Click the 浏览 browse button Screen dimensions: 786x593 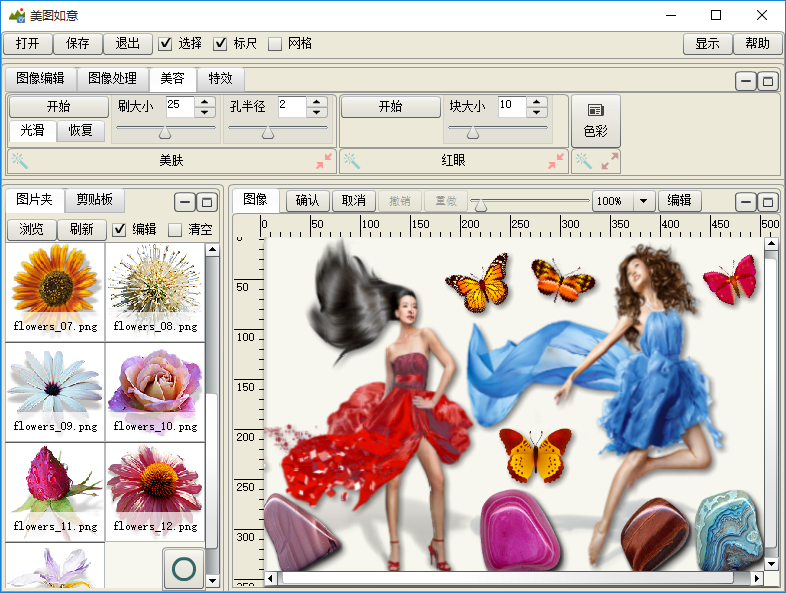pos(32,230)
